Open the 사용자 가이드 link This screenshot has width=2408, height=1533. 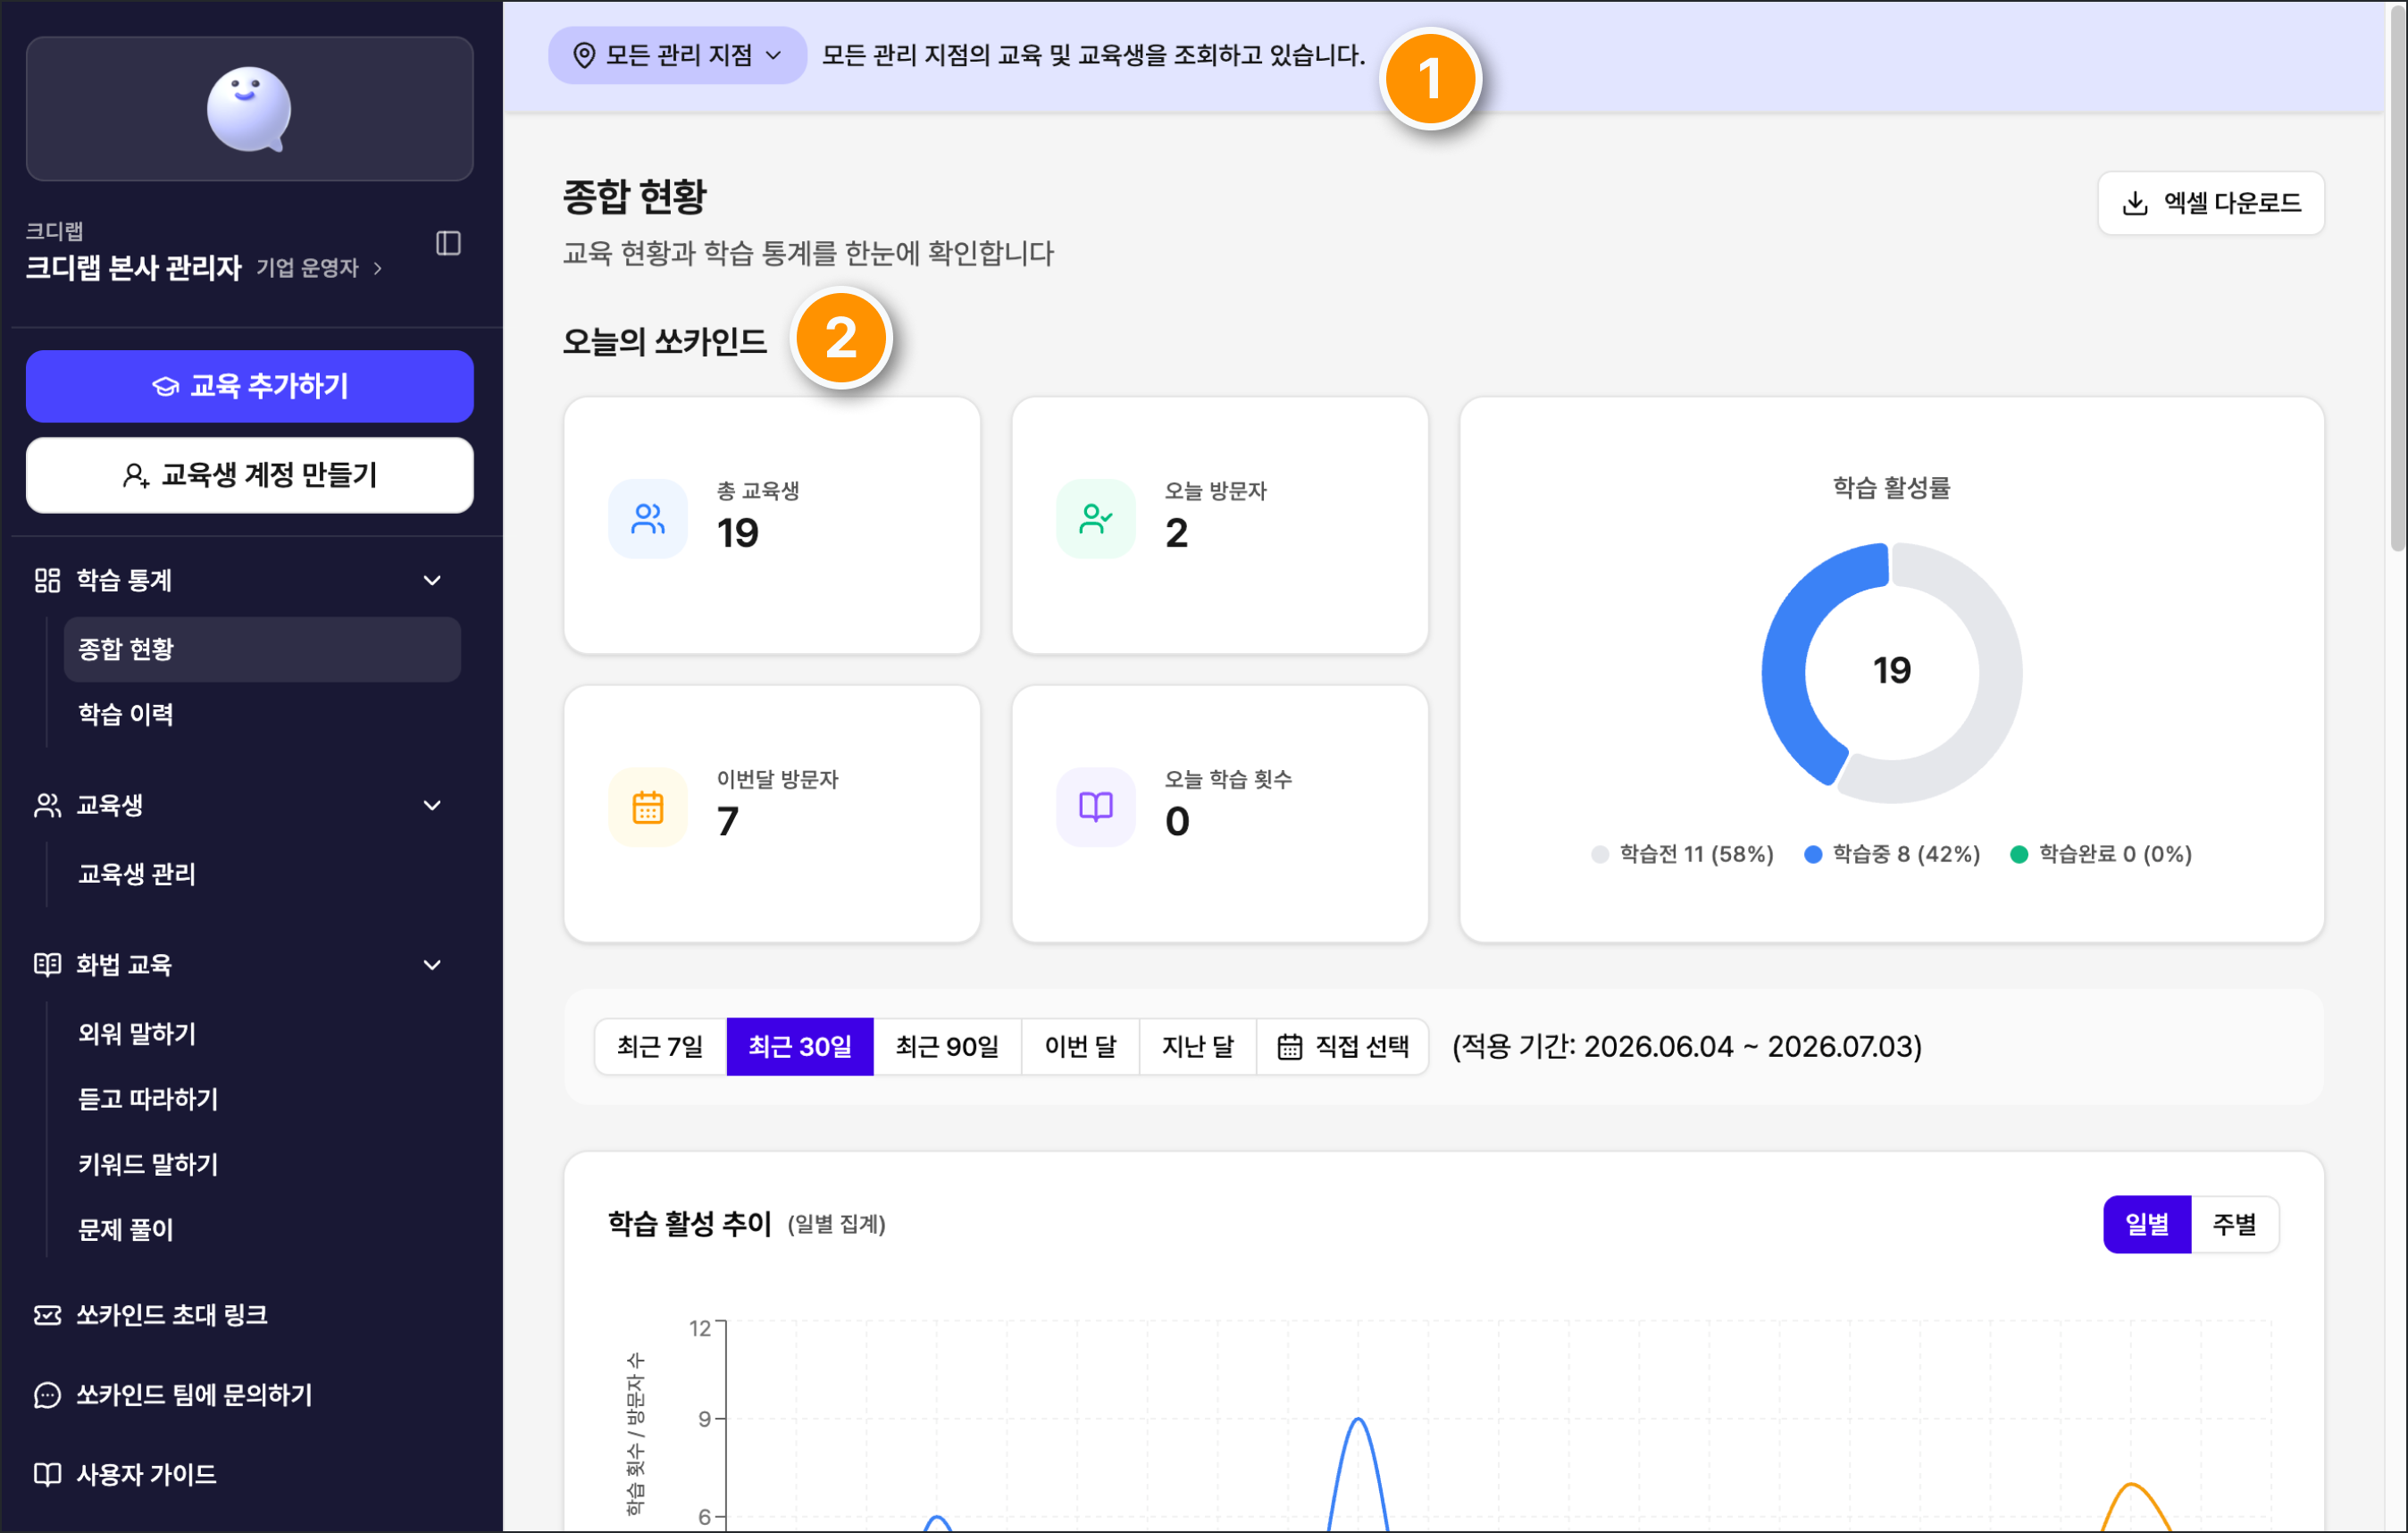(x=125, y=1474)
